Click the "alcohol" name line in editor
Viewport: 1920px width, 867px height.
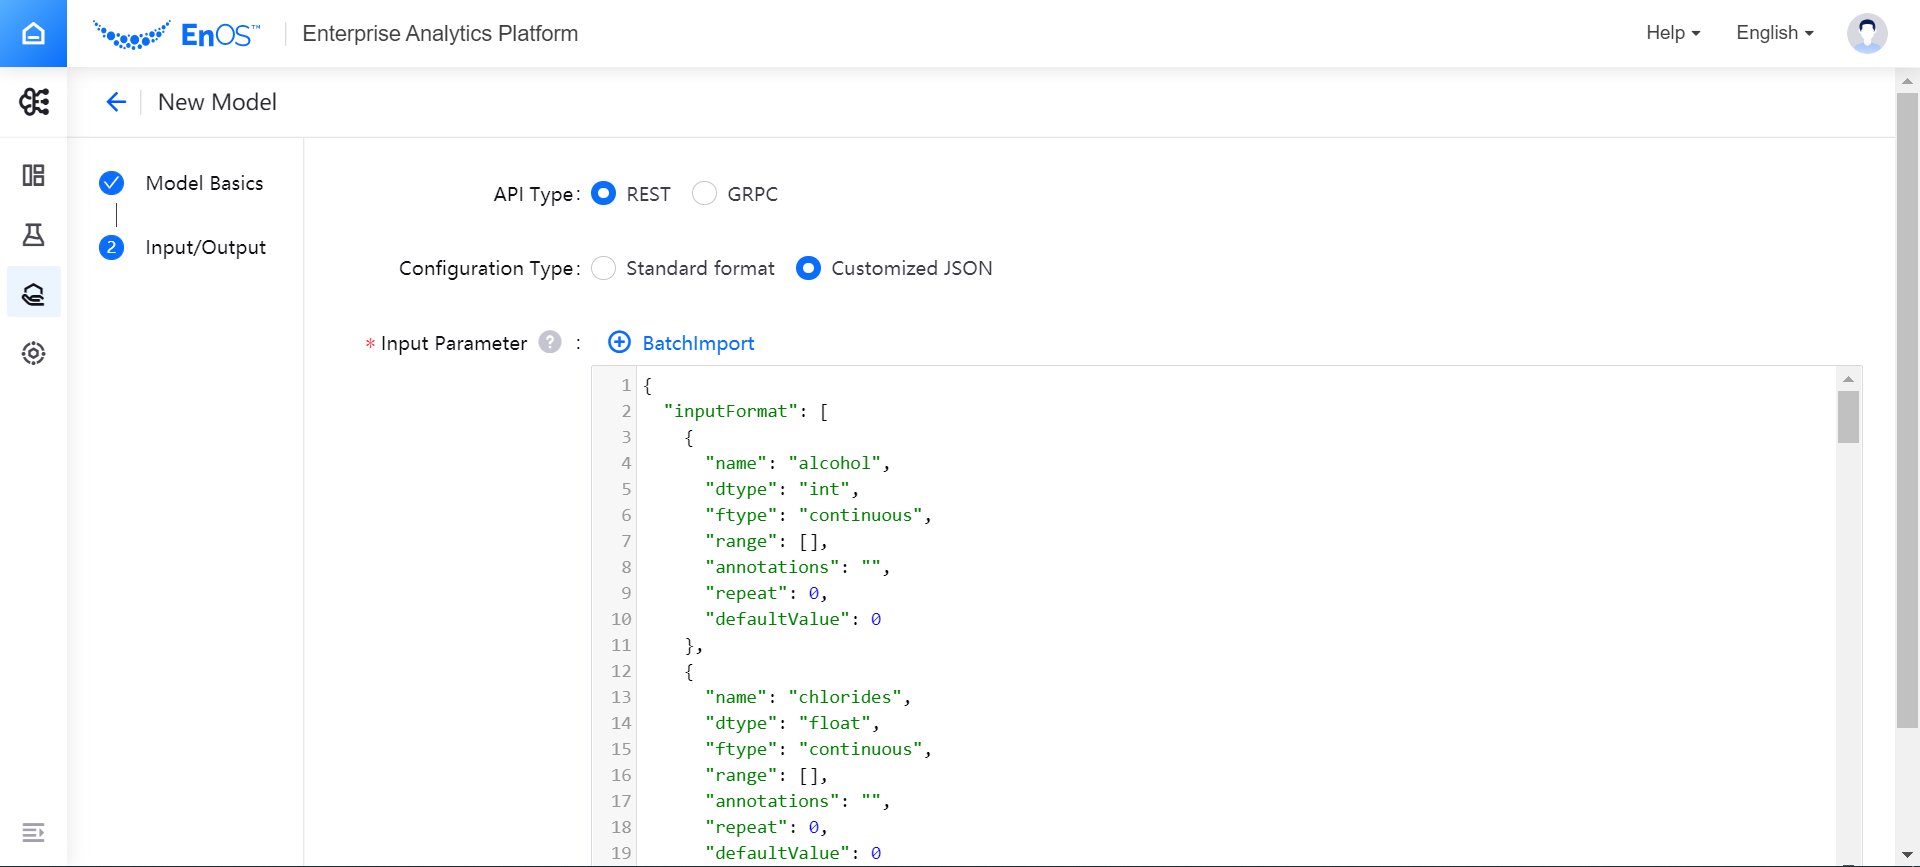(797, 463)
